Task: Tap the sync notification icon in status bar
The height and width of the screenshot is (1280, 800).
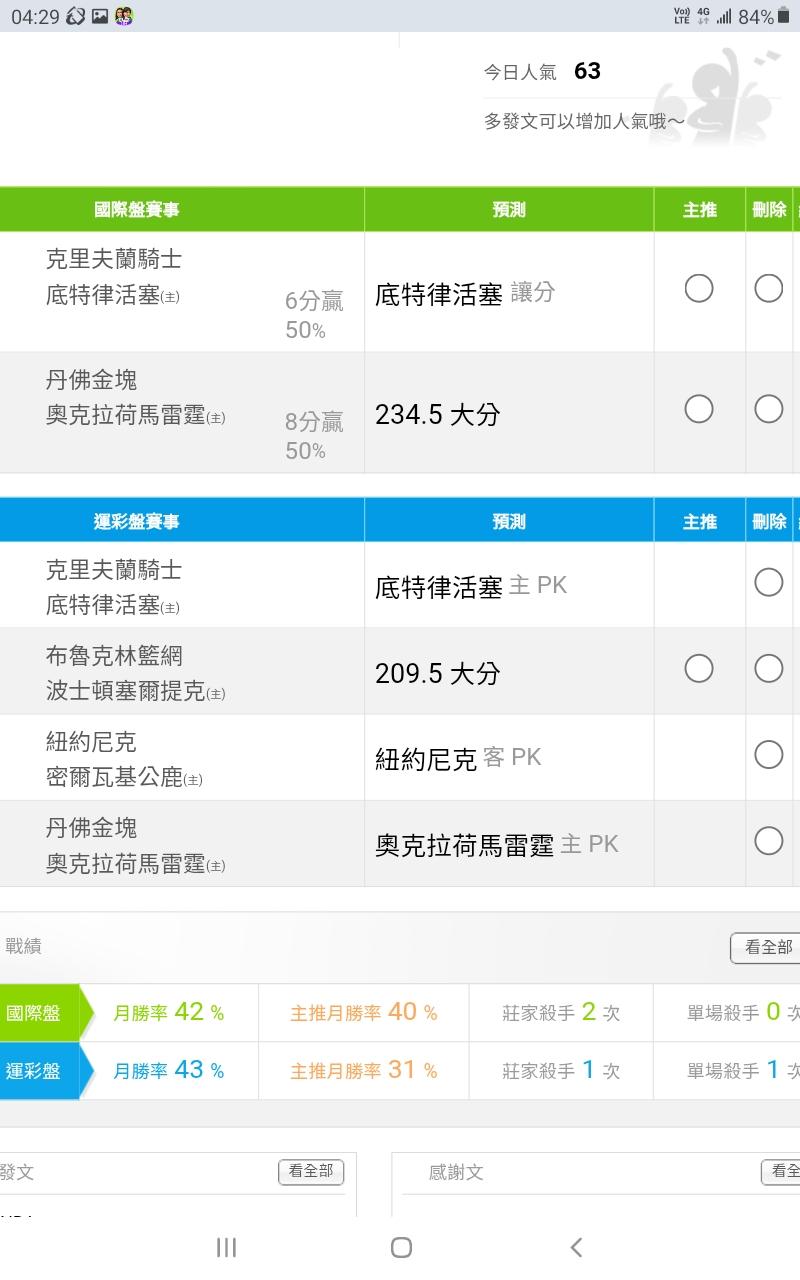Action: point(76,16)
